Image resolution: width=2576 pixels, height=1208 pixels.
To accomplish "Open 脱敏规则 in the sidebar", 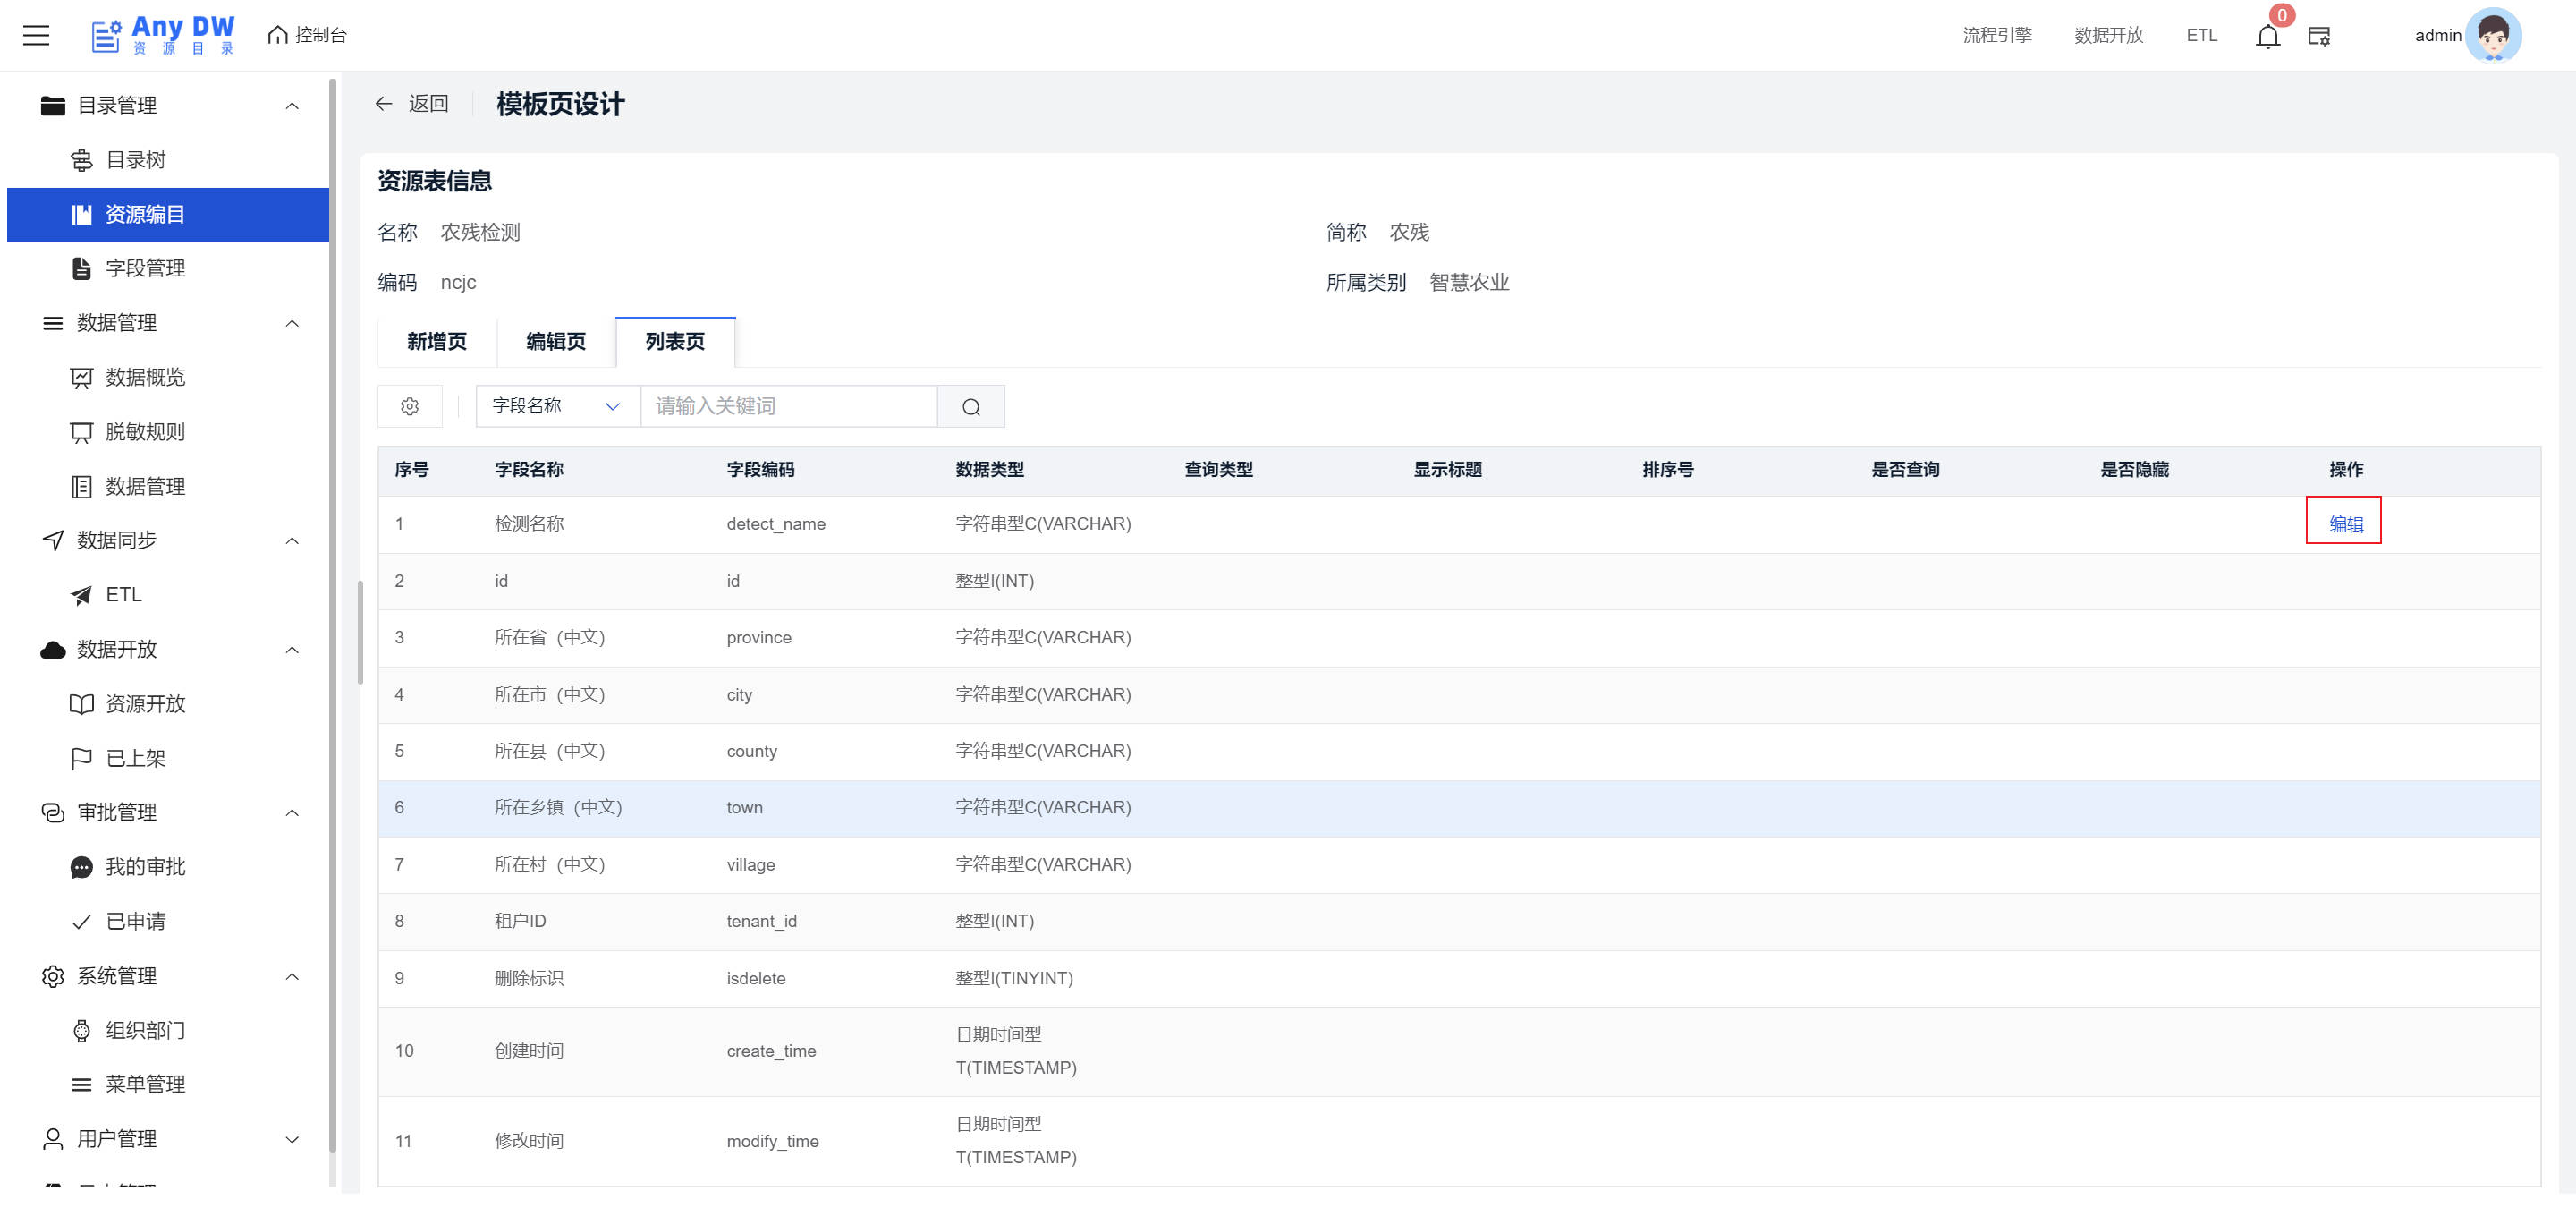I will pyautogui.click(x=145, y=432).
